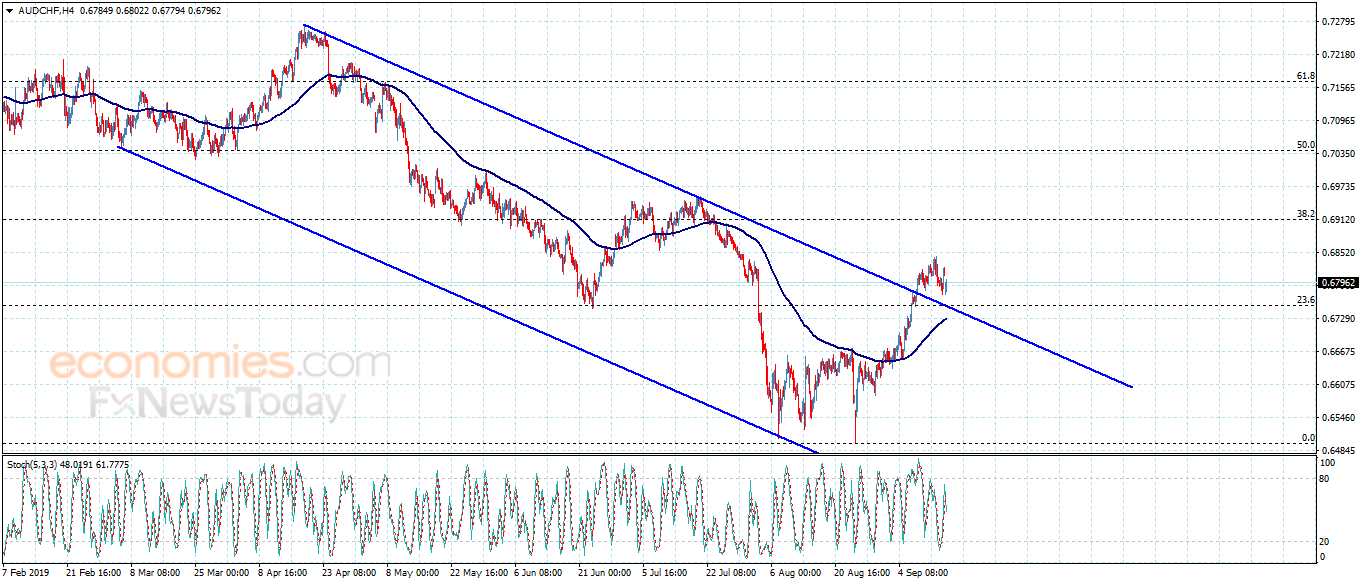
Task: Click the 4 Sep 08:00 date label
Action: (923, 574)
